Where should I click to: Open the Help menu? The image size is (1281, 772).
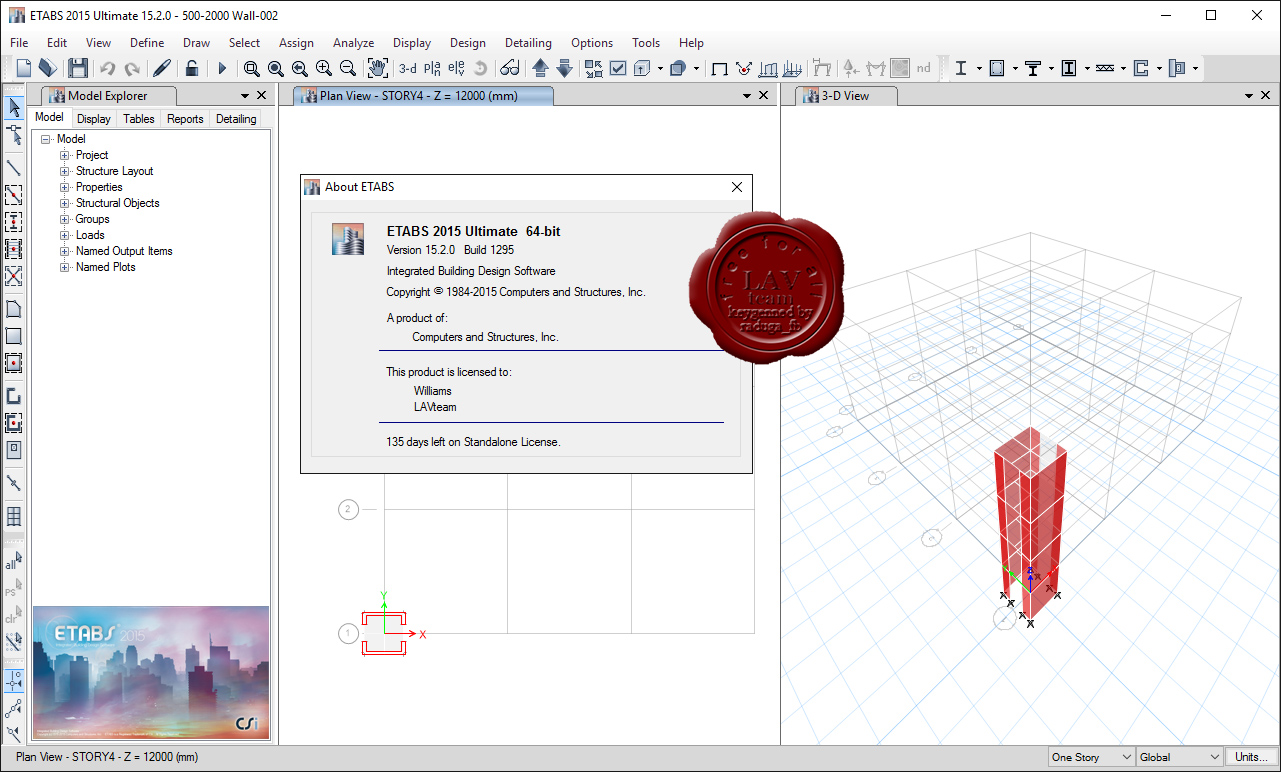tap(691, 43)
